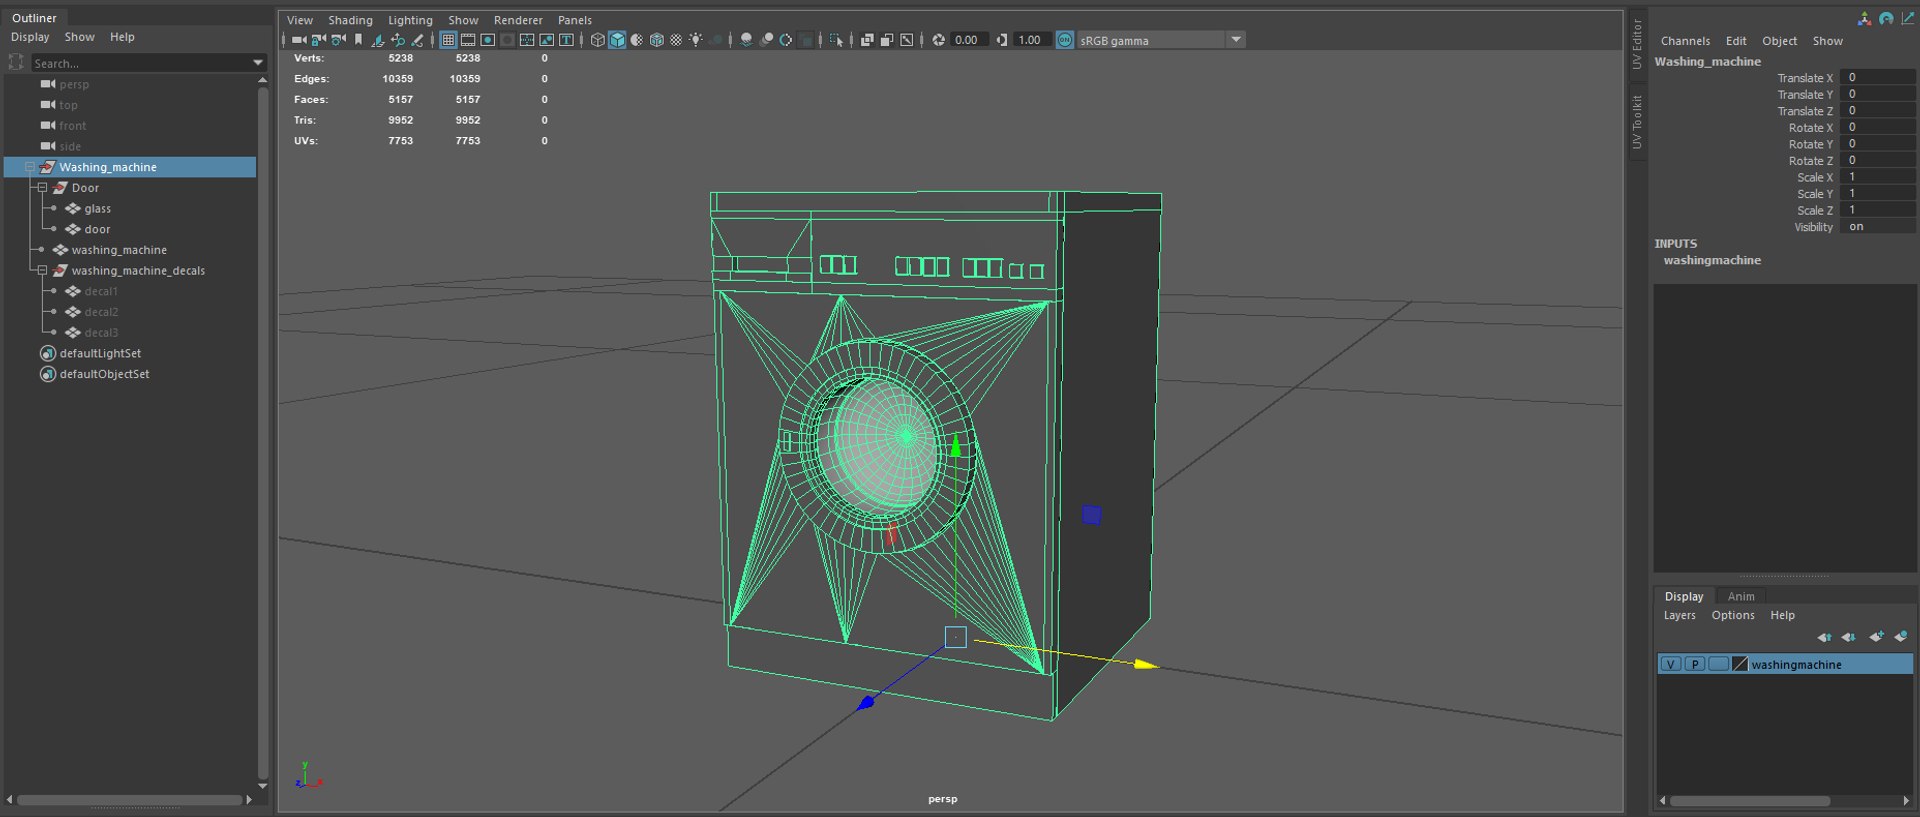Click the Exposure aperture icon
1920x817 pixels.
coord(938,40)
